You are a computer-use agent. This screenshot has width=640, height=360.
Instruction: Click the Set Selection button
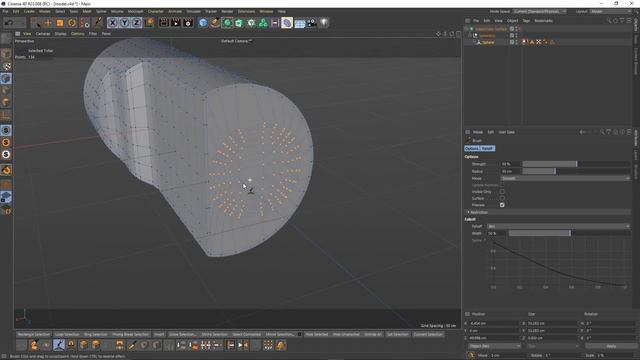398,334
